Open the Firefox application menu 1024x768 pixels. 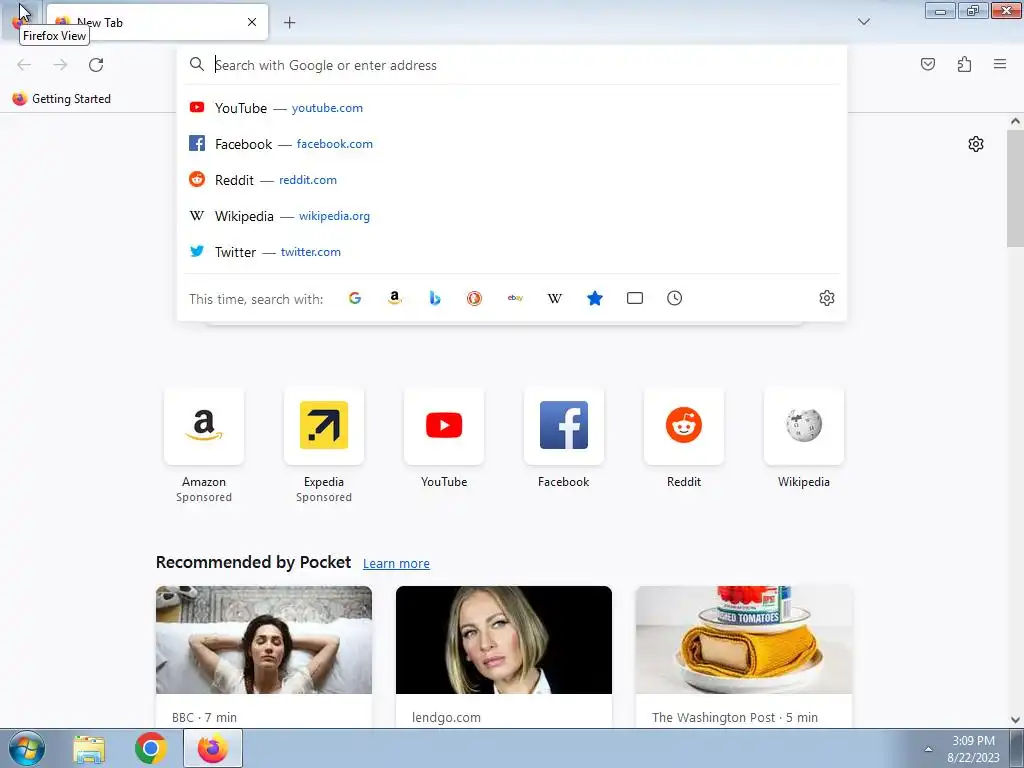coord(1000,64)
